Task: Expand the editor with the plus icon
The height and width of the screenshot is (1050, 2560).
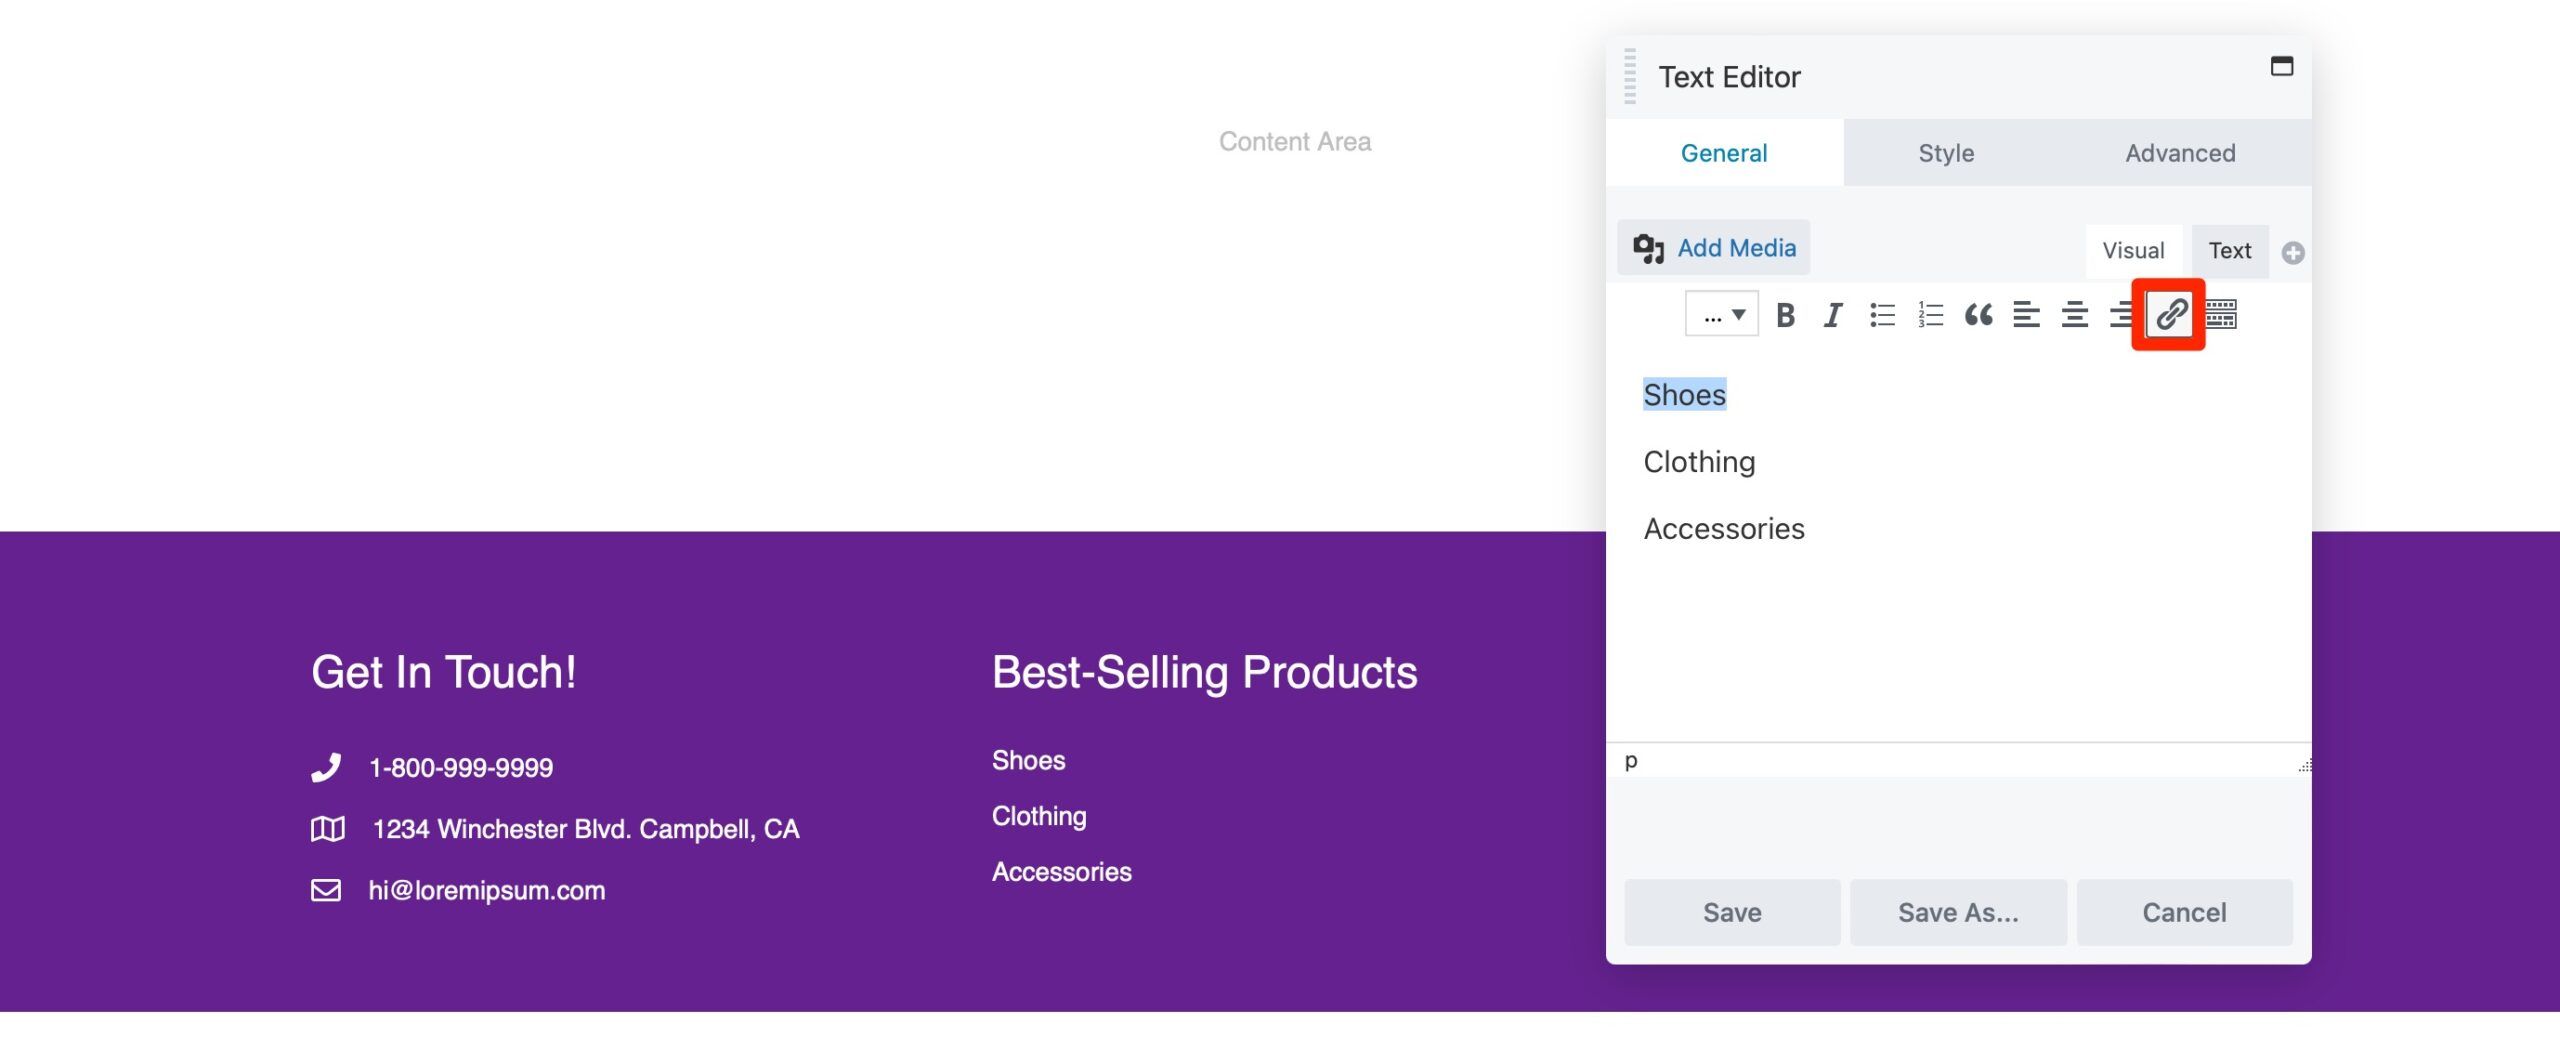Action: (x=2293, y=252)
